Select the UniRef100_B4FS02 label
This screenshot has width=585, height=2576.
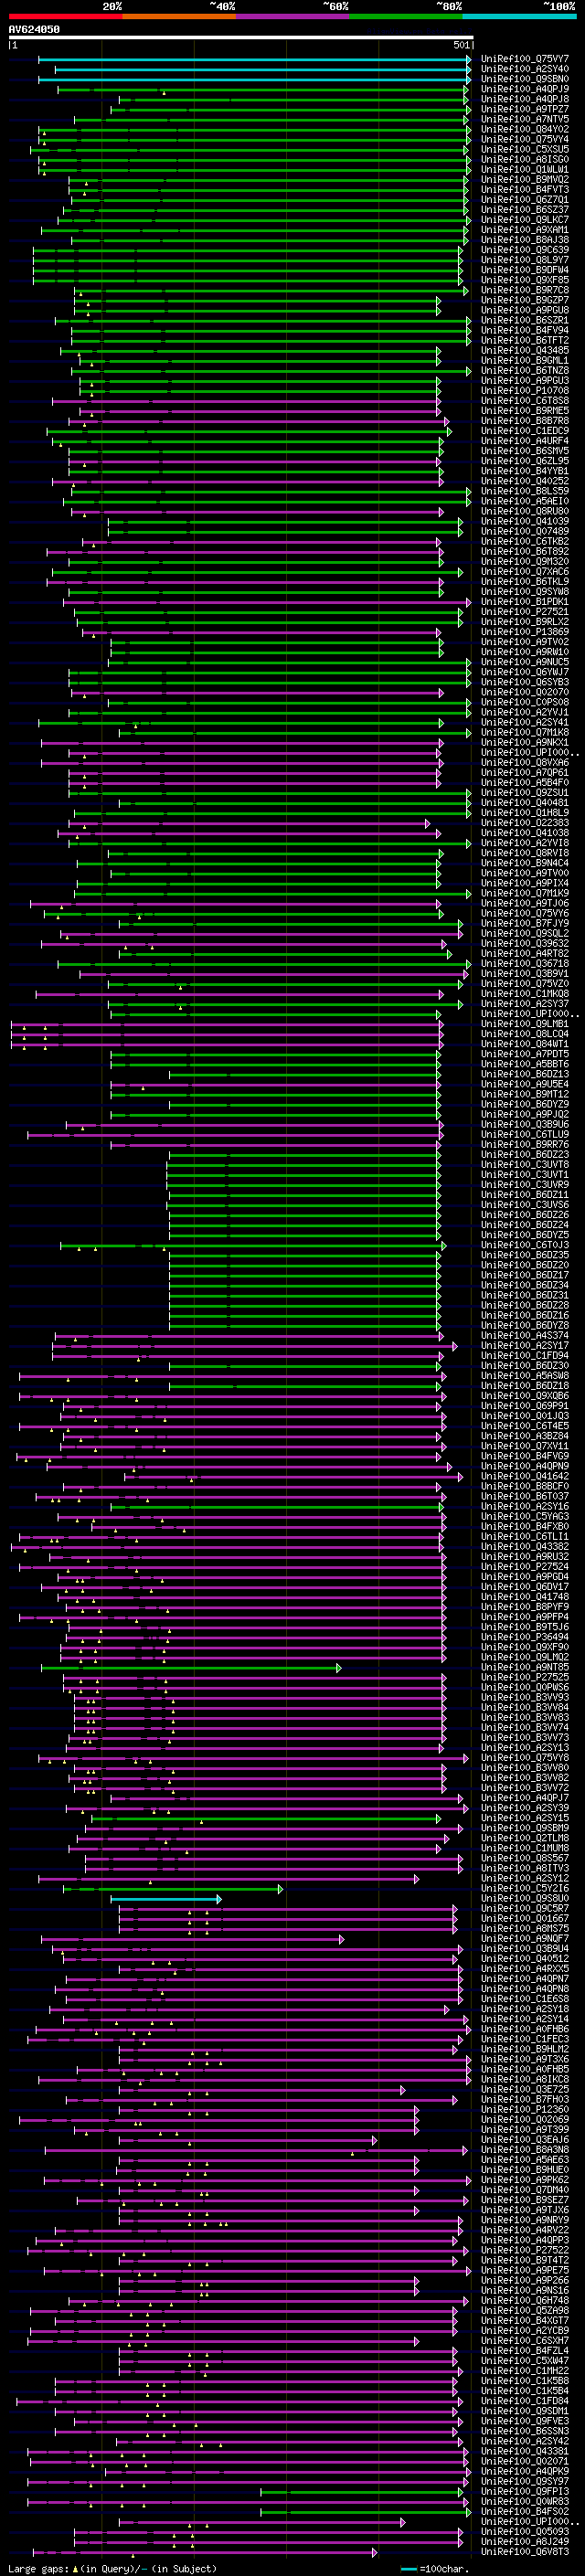coord(525,2511)
